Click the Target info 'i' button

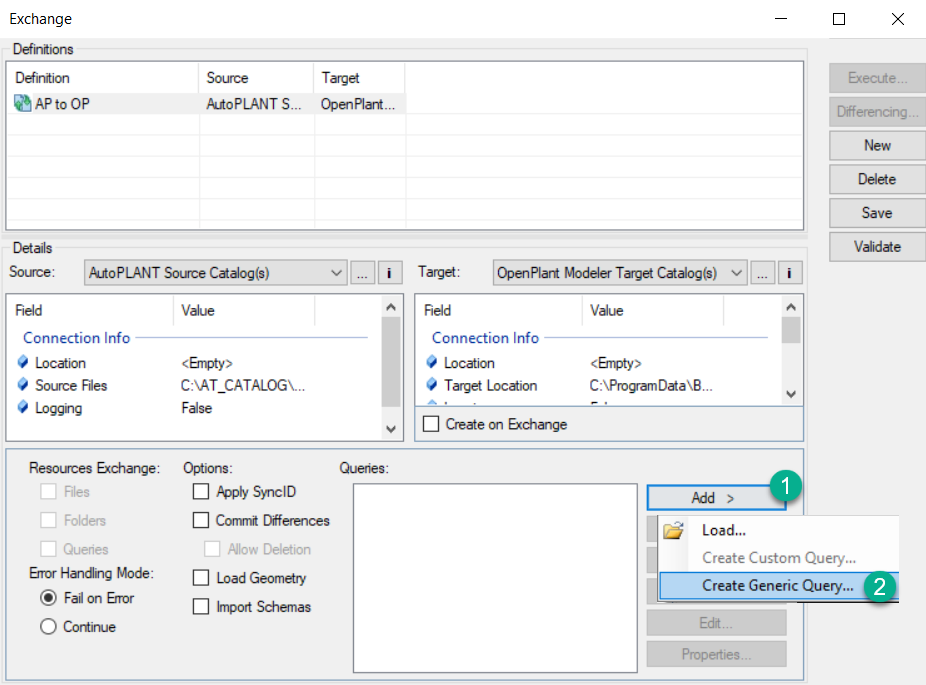point(789,273)
